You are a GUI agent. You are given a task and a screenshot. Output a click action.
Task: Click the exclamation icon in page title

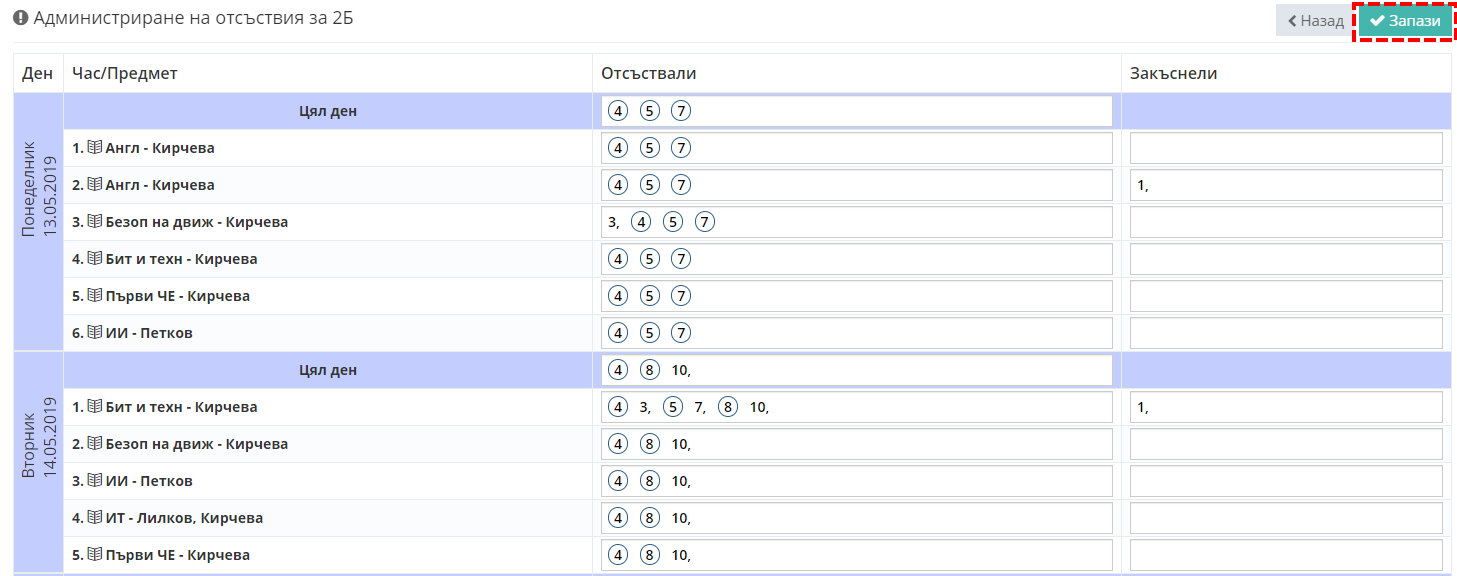click(20, 18)
